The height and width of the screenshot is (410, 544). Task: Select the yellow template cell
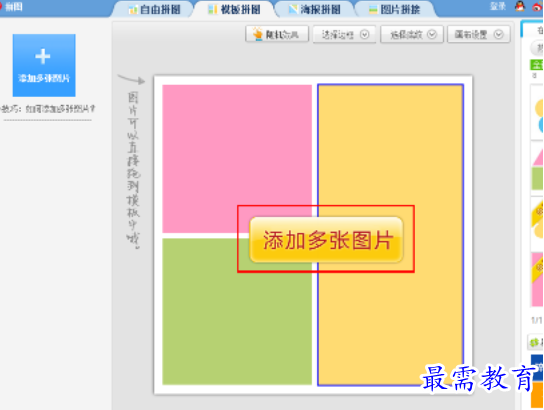390,235
